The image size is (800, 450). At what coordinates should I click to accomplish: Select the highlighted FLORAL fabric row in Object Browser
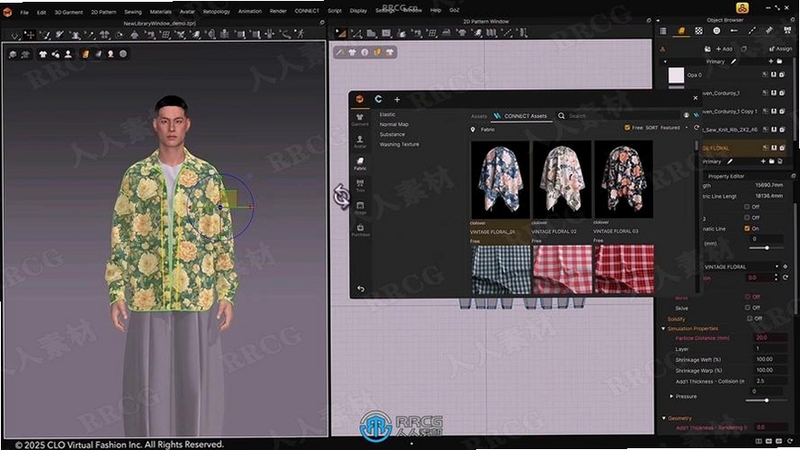(x=745, y=148)
